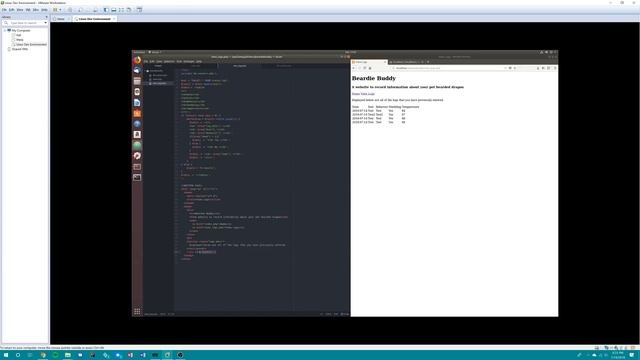Open the VMware View menu

[20, 10]
